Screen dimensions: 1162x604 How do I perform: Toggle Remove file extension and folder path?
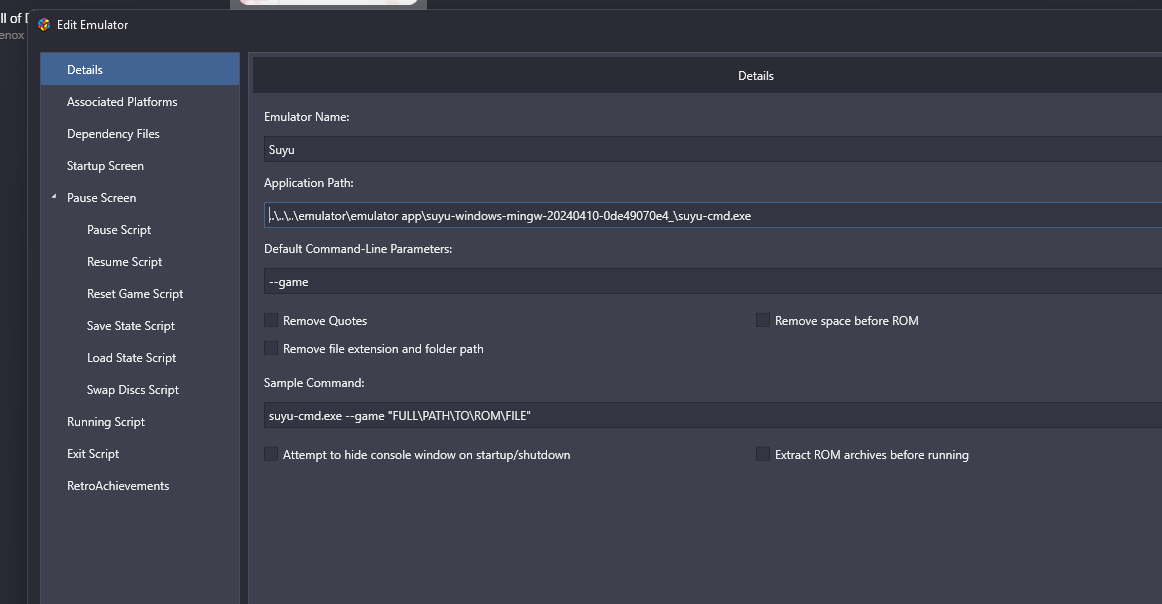coord(271,349)
